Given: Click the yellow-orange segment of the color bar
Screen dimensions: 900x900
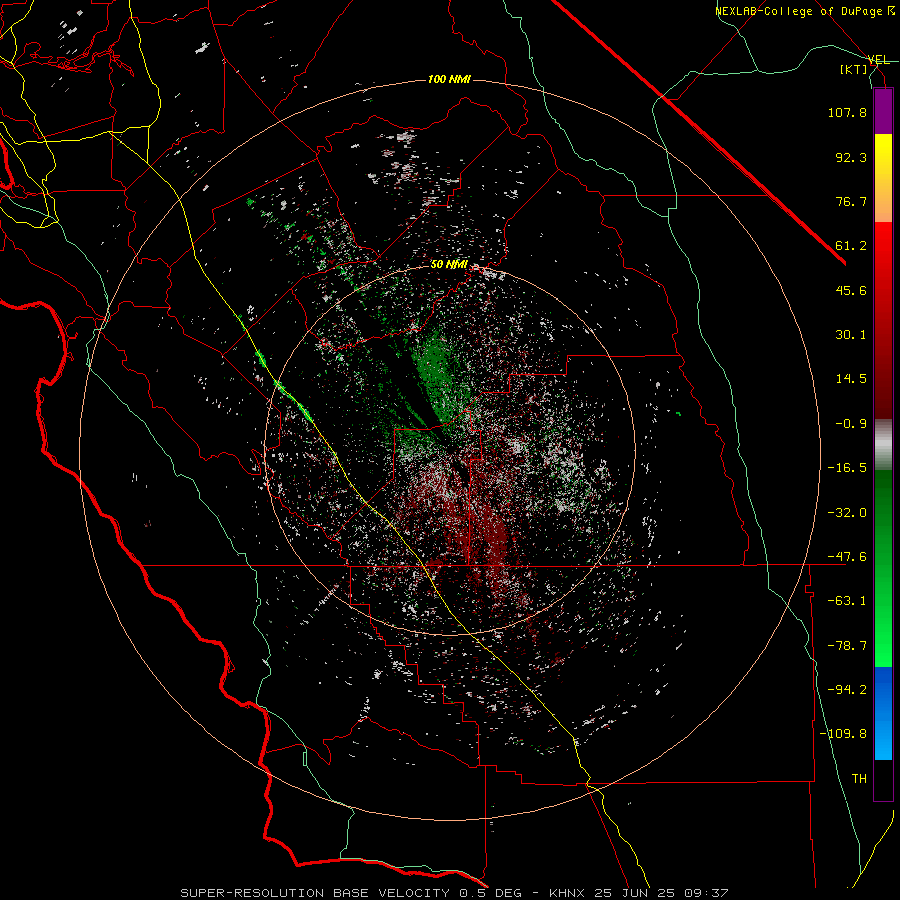Looking at the screenshot, I should pyautogui.click(x=883, y=178).
